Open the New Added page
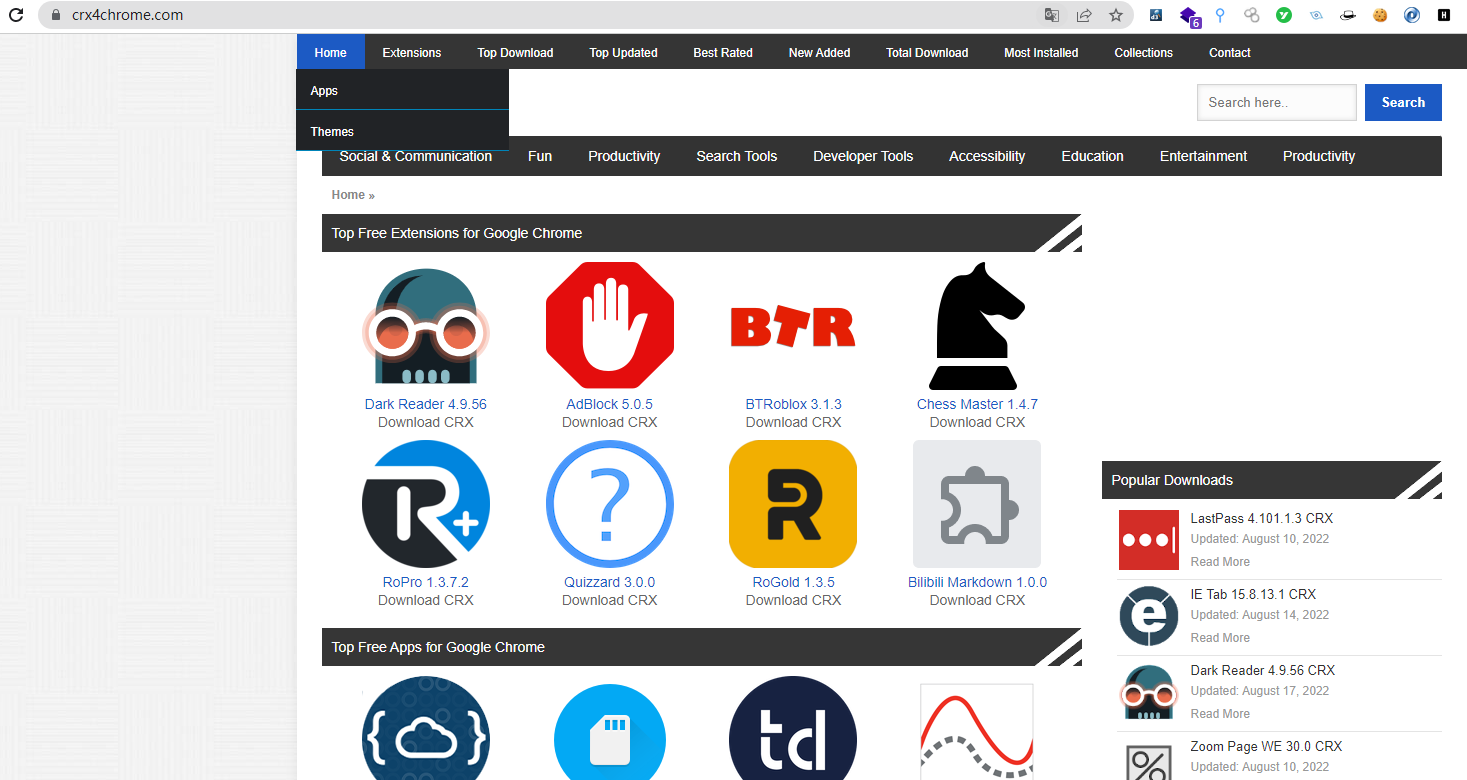Screen dimensions: 1467x780 pyautogui.click(x=819, y=53)
